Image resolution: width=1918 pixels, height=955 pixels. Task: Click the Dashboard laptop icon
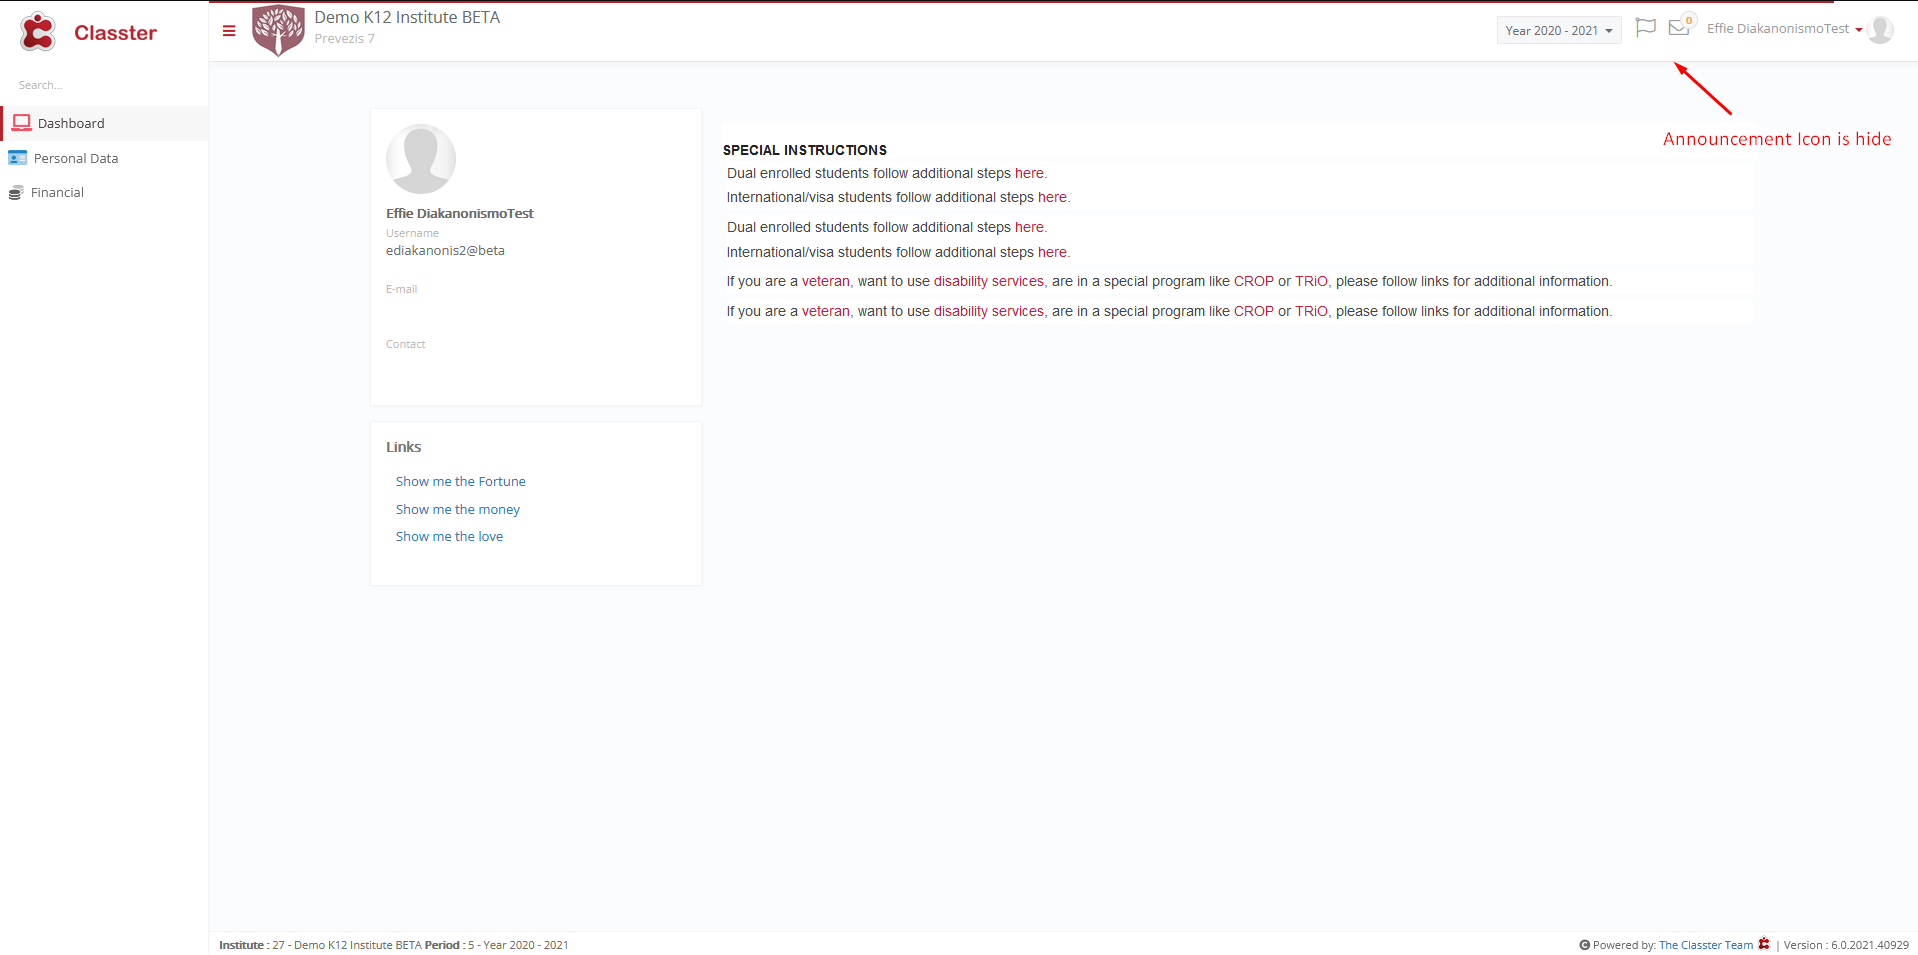(x=21, y=123)
